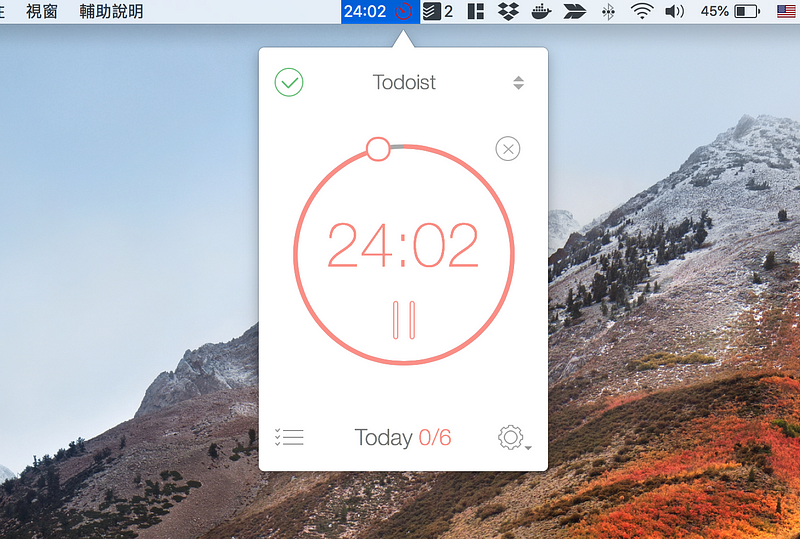This screenshot has width=800, height=539.
Task: Pause the pomodoro timer
Action: click(404, 319)
